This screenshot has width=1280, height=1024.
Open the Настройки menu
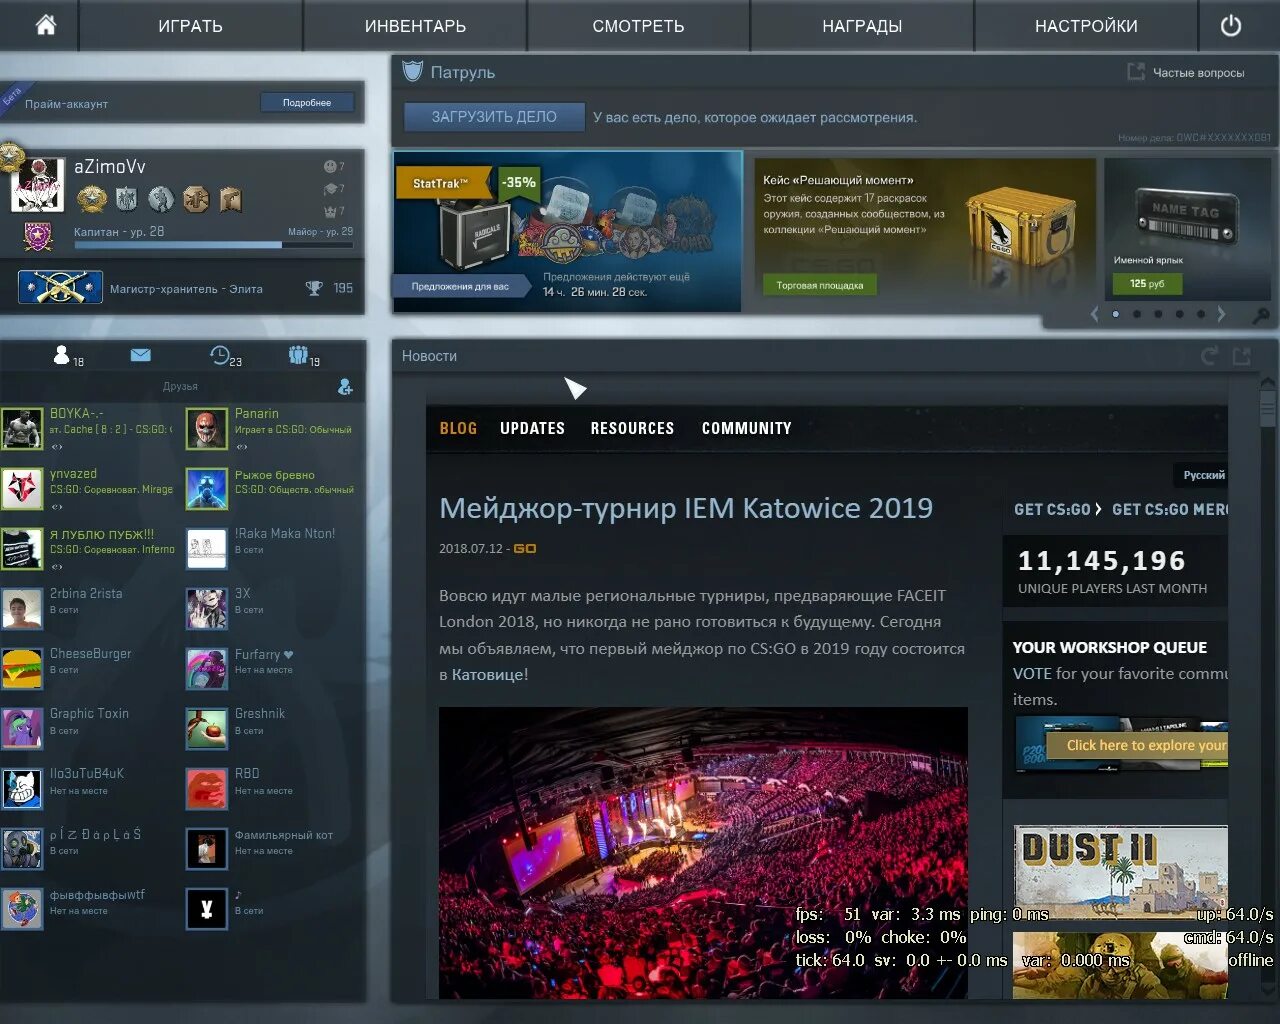pos(1086,26)
